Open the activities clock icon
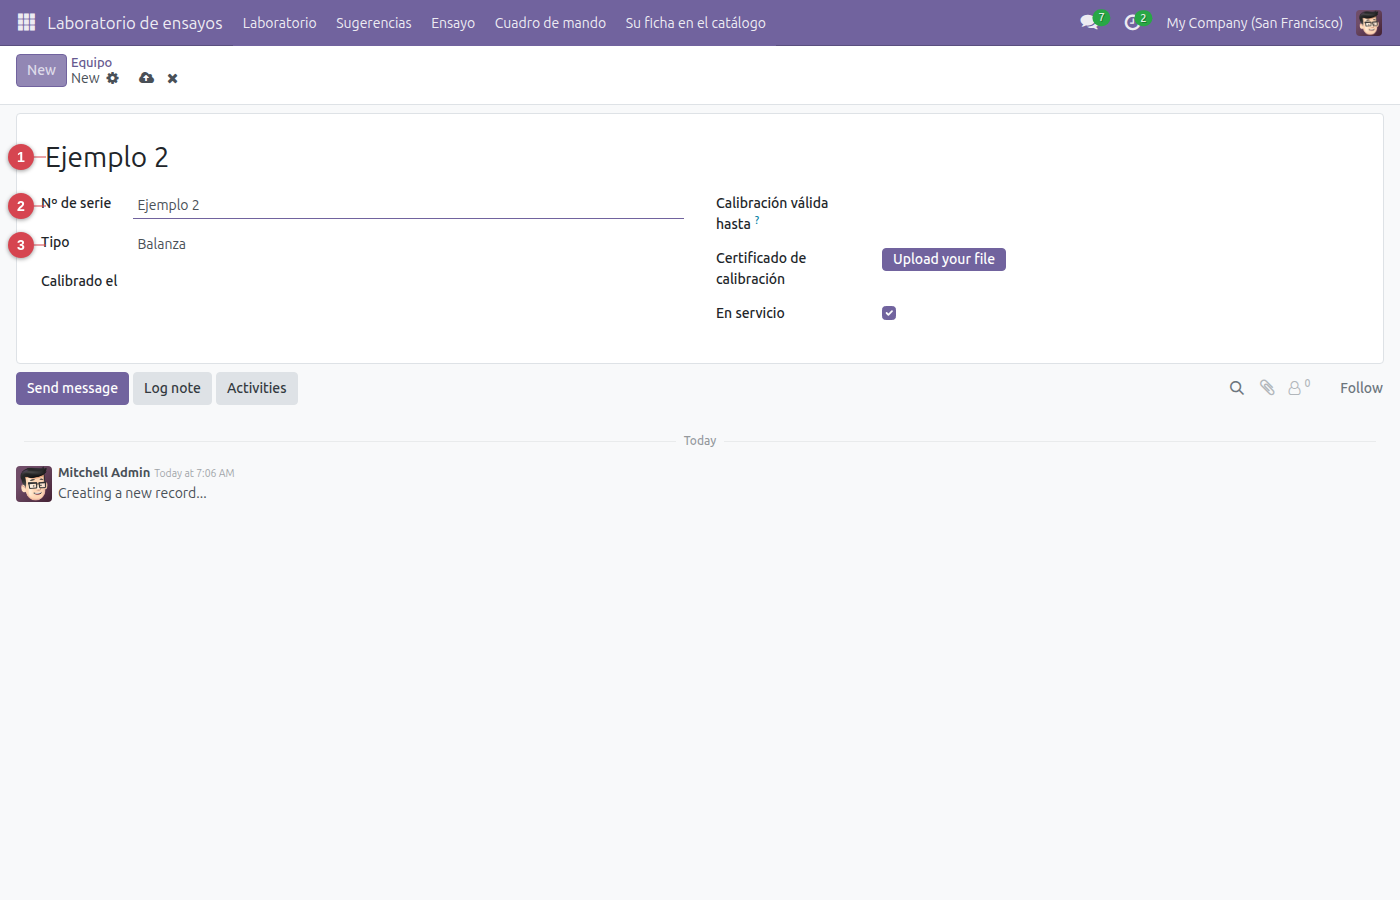The height and width of the screenshot is (900, 1400). pos(1132,22)
